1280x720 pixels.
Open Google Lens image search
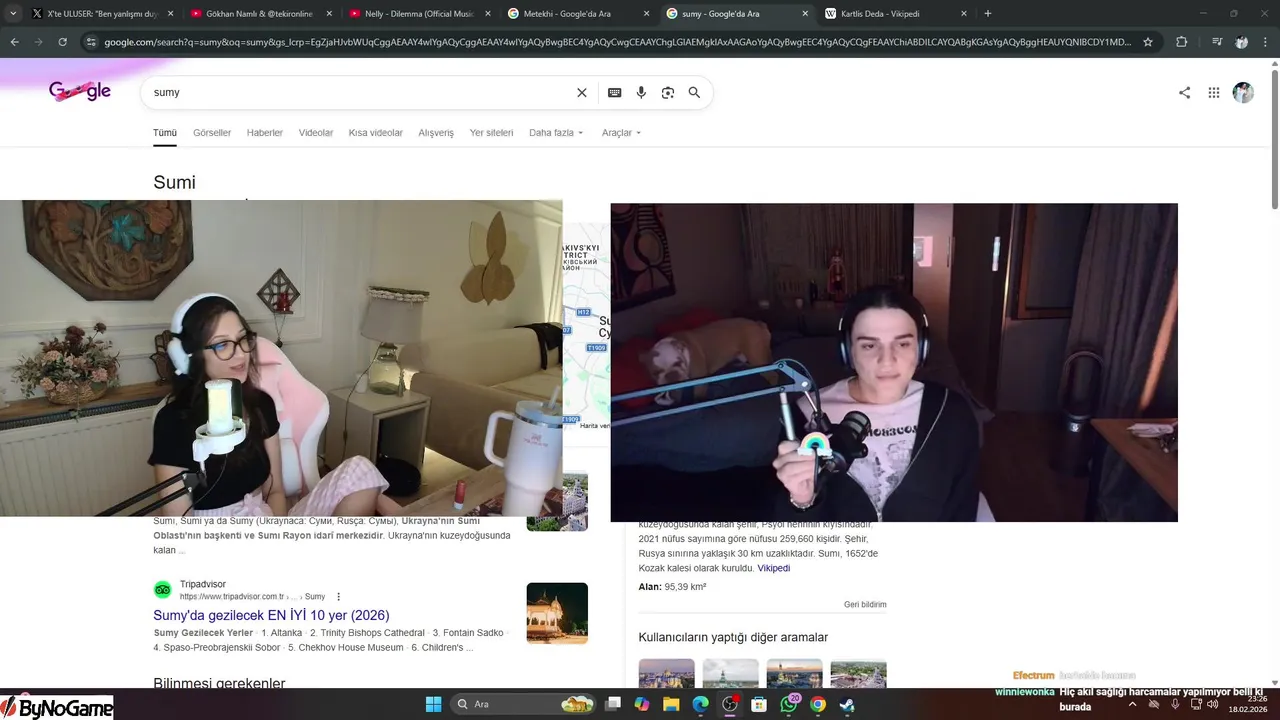[668, 92]
